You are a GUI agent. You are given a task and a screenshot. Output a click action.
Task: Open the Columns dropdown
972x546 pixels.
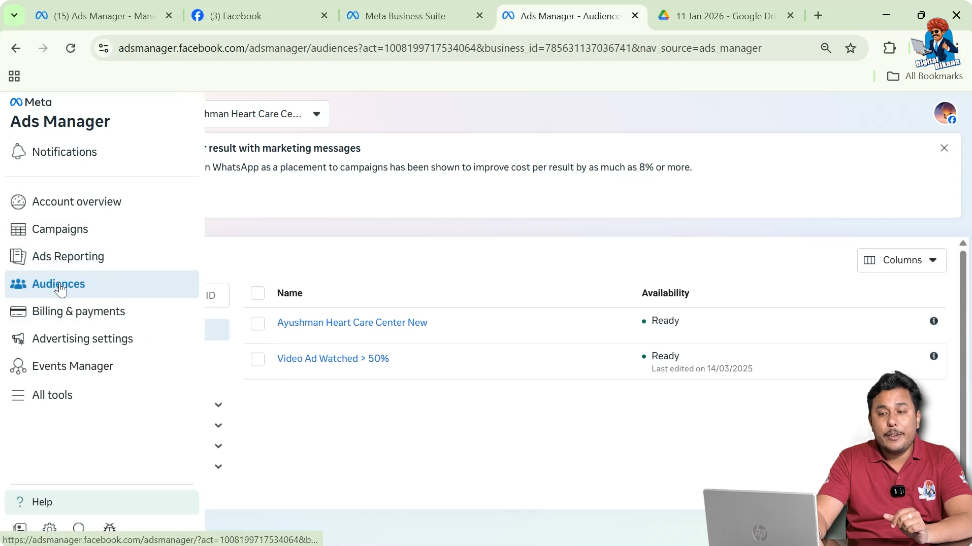click(901, 260)
